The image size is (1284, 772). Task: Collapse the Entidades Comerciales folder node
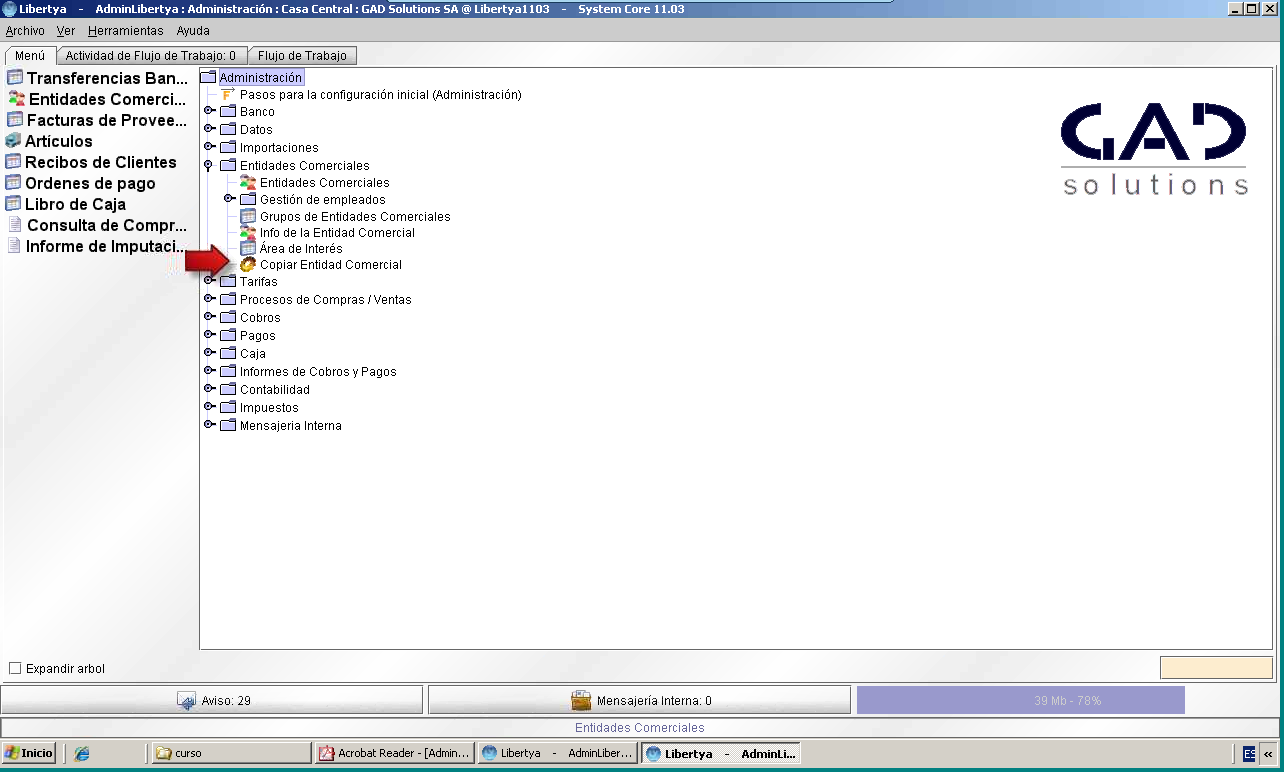click(x=208, y=166)
